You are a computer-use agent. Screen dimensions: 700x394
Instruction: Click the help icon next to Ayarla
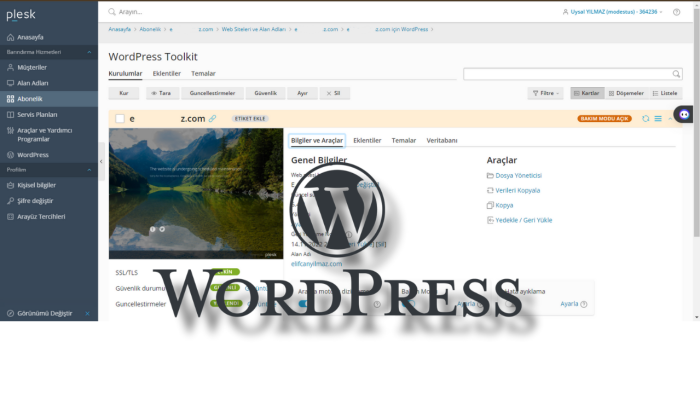pos(583,304)
